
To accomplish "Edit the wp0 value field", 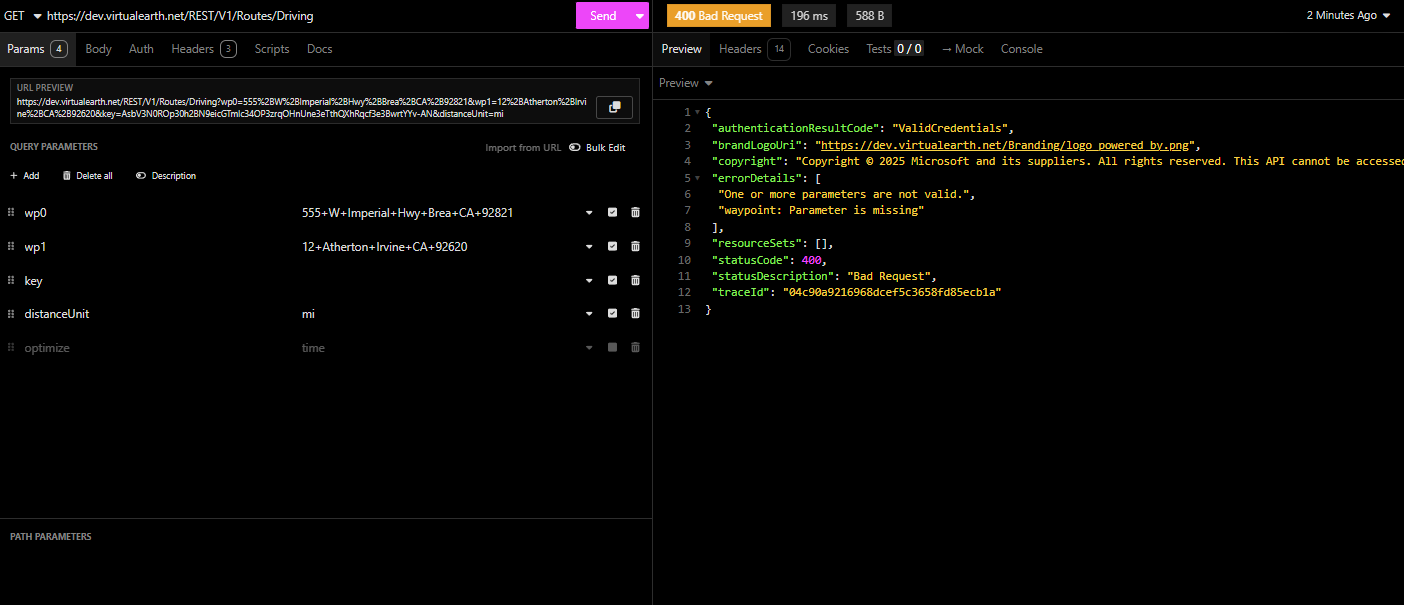I will click(x=440, y=212).
